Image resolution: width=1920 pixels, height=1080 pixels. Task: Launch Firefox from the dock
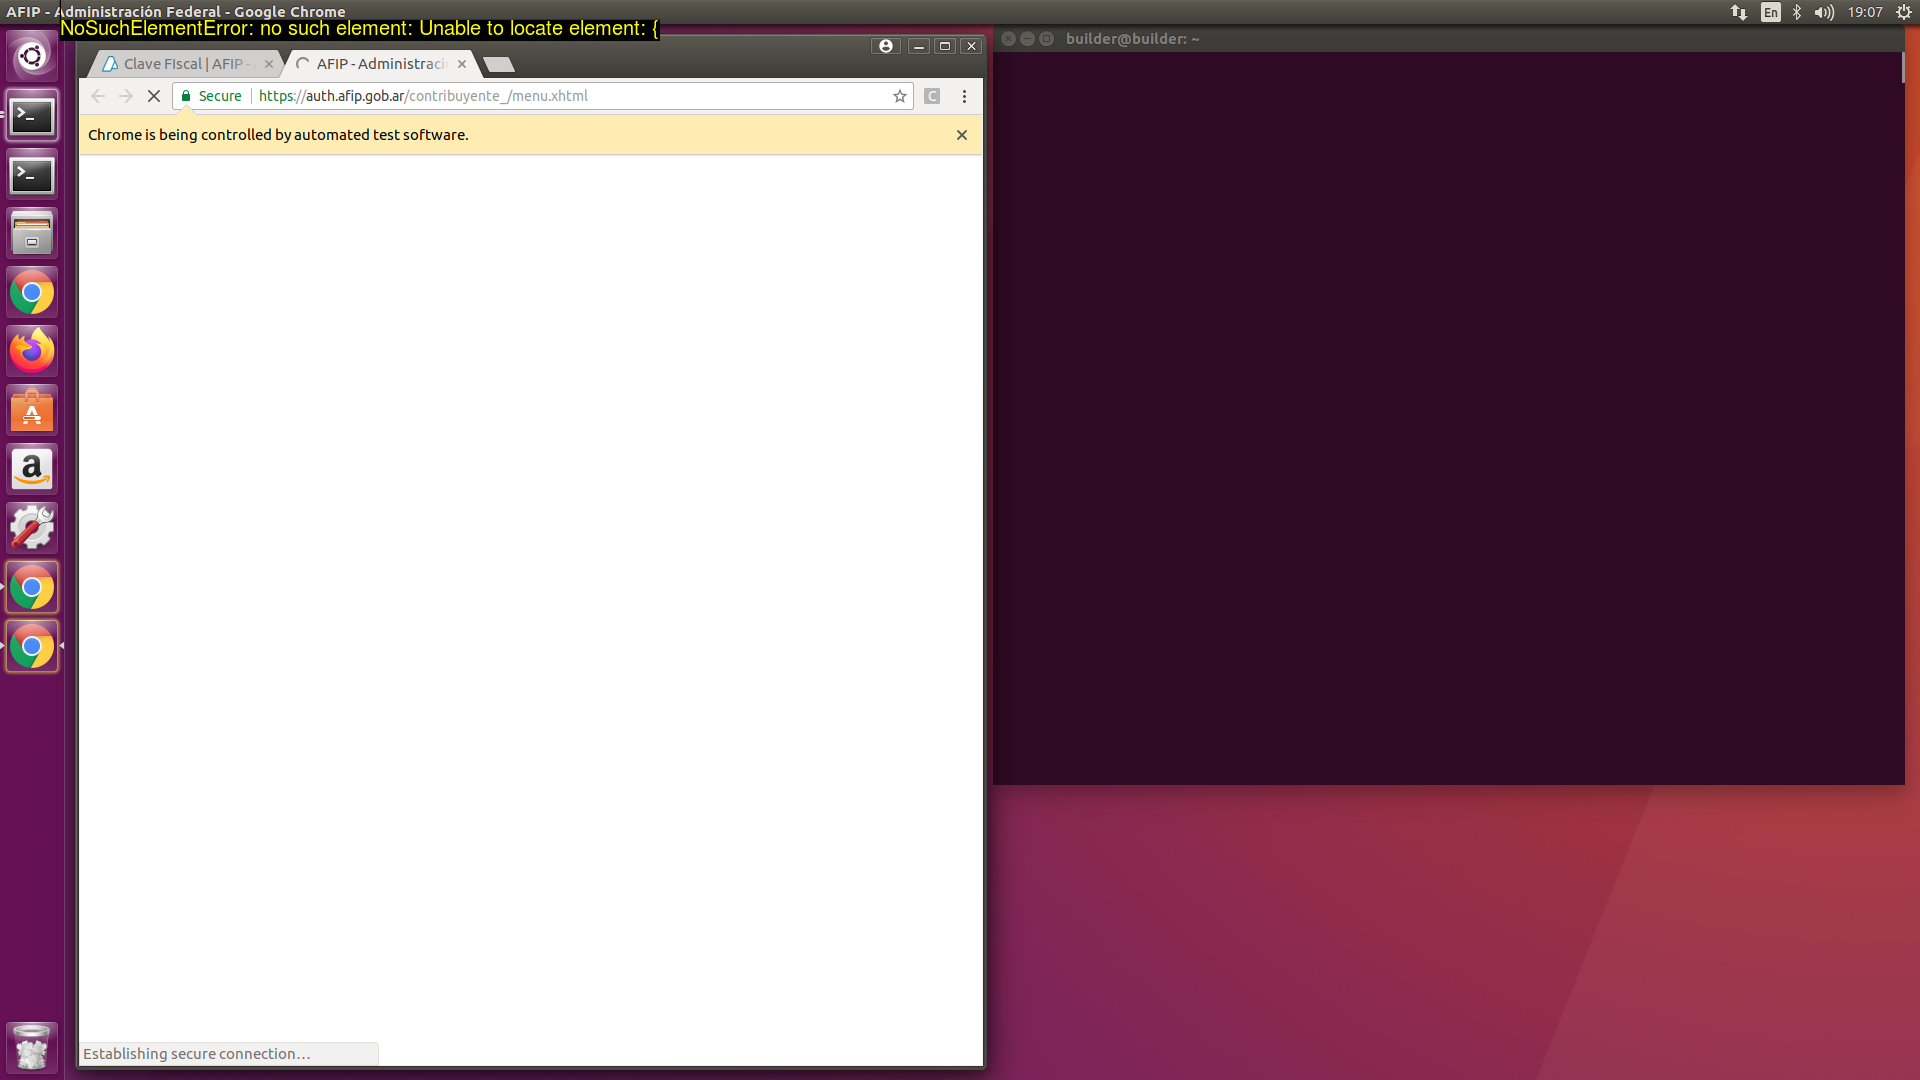tap(32, 352)
